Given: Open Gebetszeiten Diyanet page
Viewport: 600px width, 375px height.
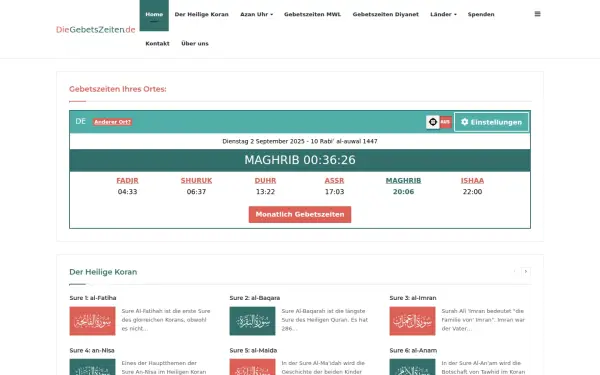Looking at the screenshot, I should click(x=385, y=14).
